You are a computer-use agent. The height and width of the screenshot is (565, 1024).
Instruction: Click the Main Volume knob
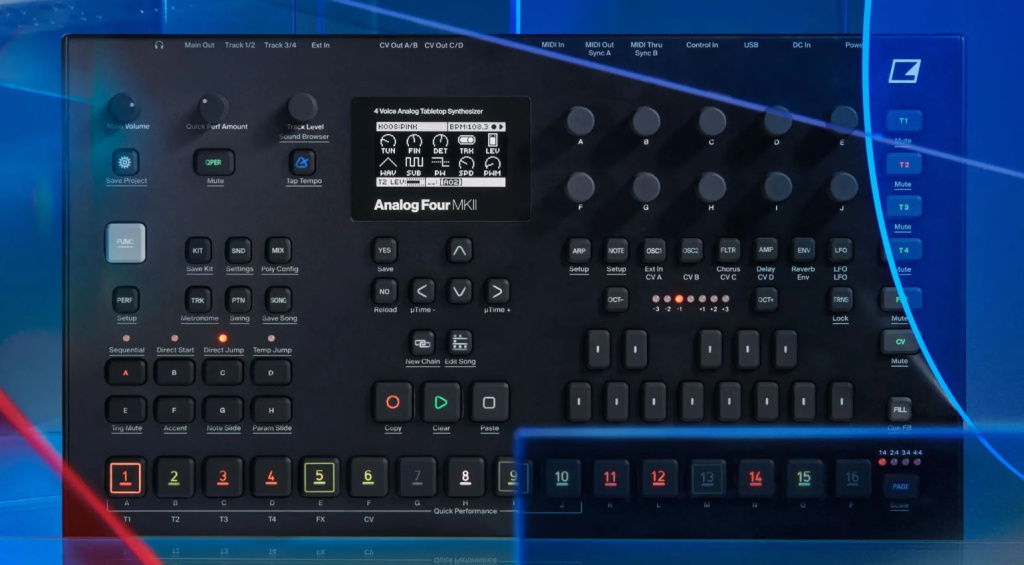click(123, 107)
